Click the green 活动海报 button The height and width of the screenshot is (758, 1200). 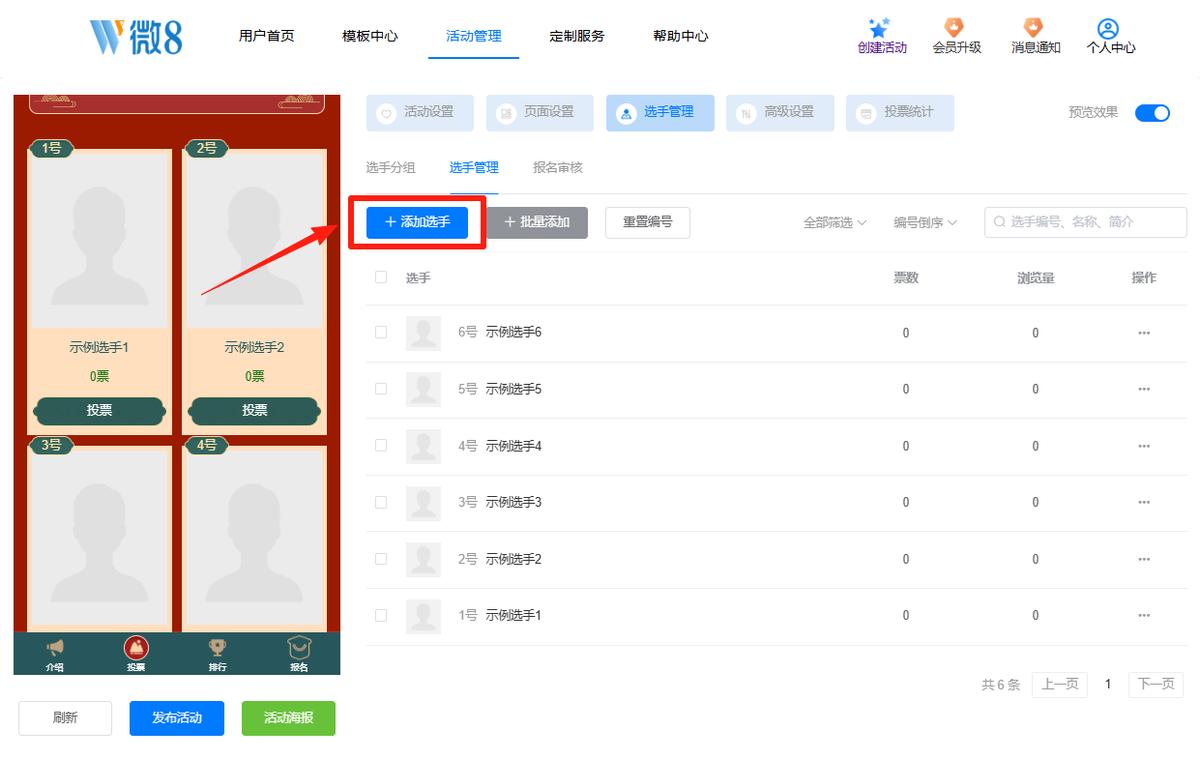(x=288, y=718)
